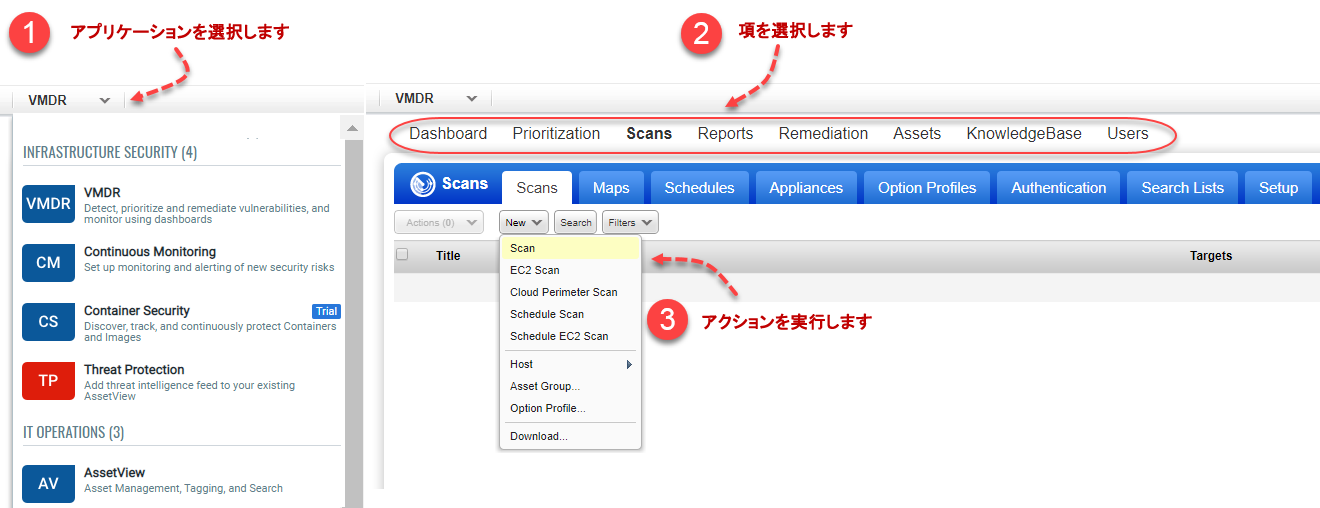Go to Users section
Image resolution: width=1320 pixels, height=508 pixels.
[x=1127, y=133]
